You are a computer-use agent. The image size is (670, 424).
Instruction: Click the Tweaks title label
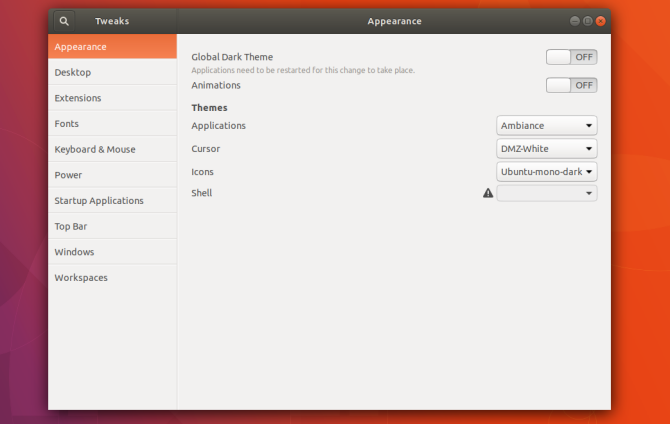pyautogui.click(x=112, y=21)
